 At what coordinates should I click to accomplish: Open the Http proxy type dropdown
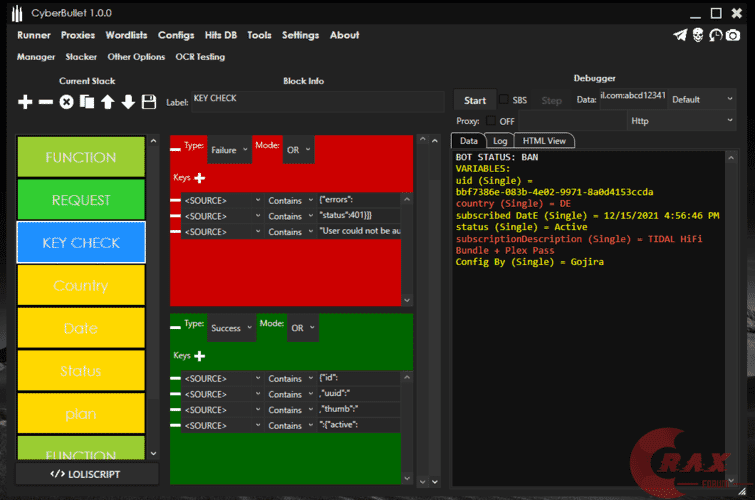pyautogui.click(x=681, y=121)
